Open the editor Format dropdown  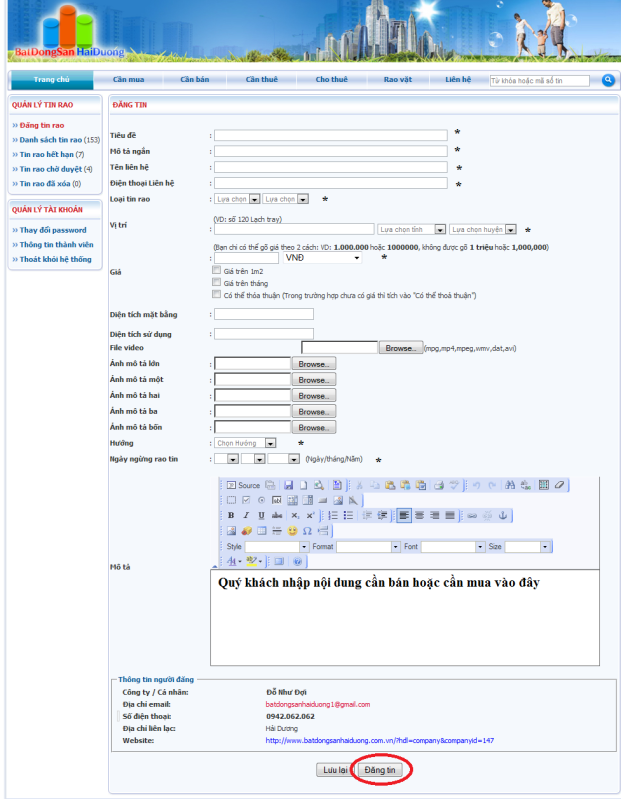click(368, 547)
